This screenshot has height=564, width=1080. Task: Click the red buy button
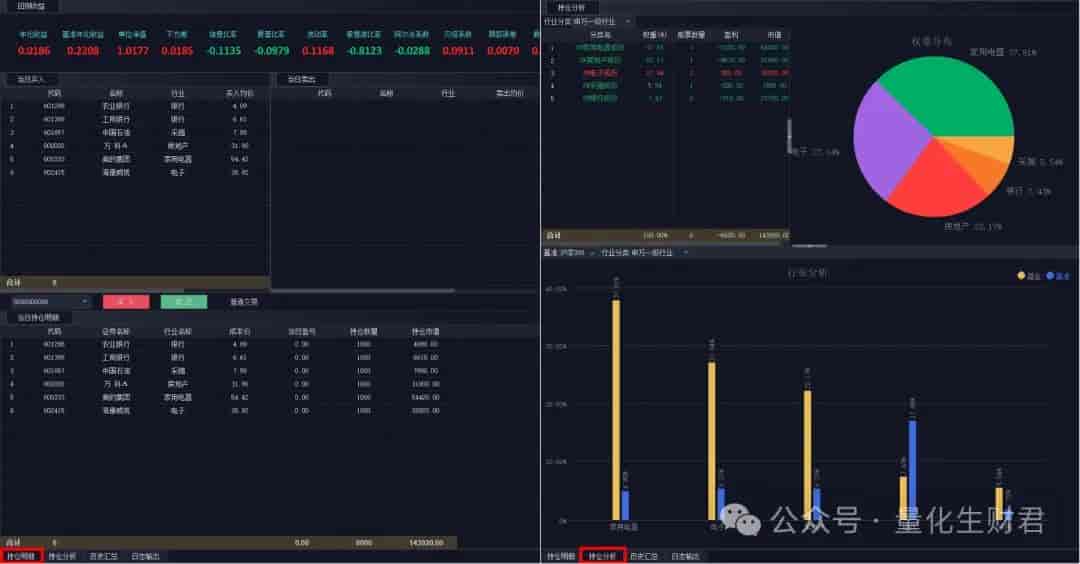point(126,302)
